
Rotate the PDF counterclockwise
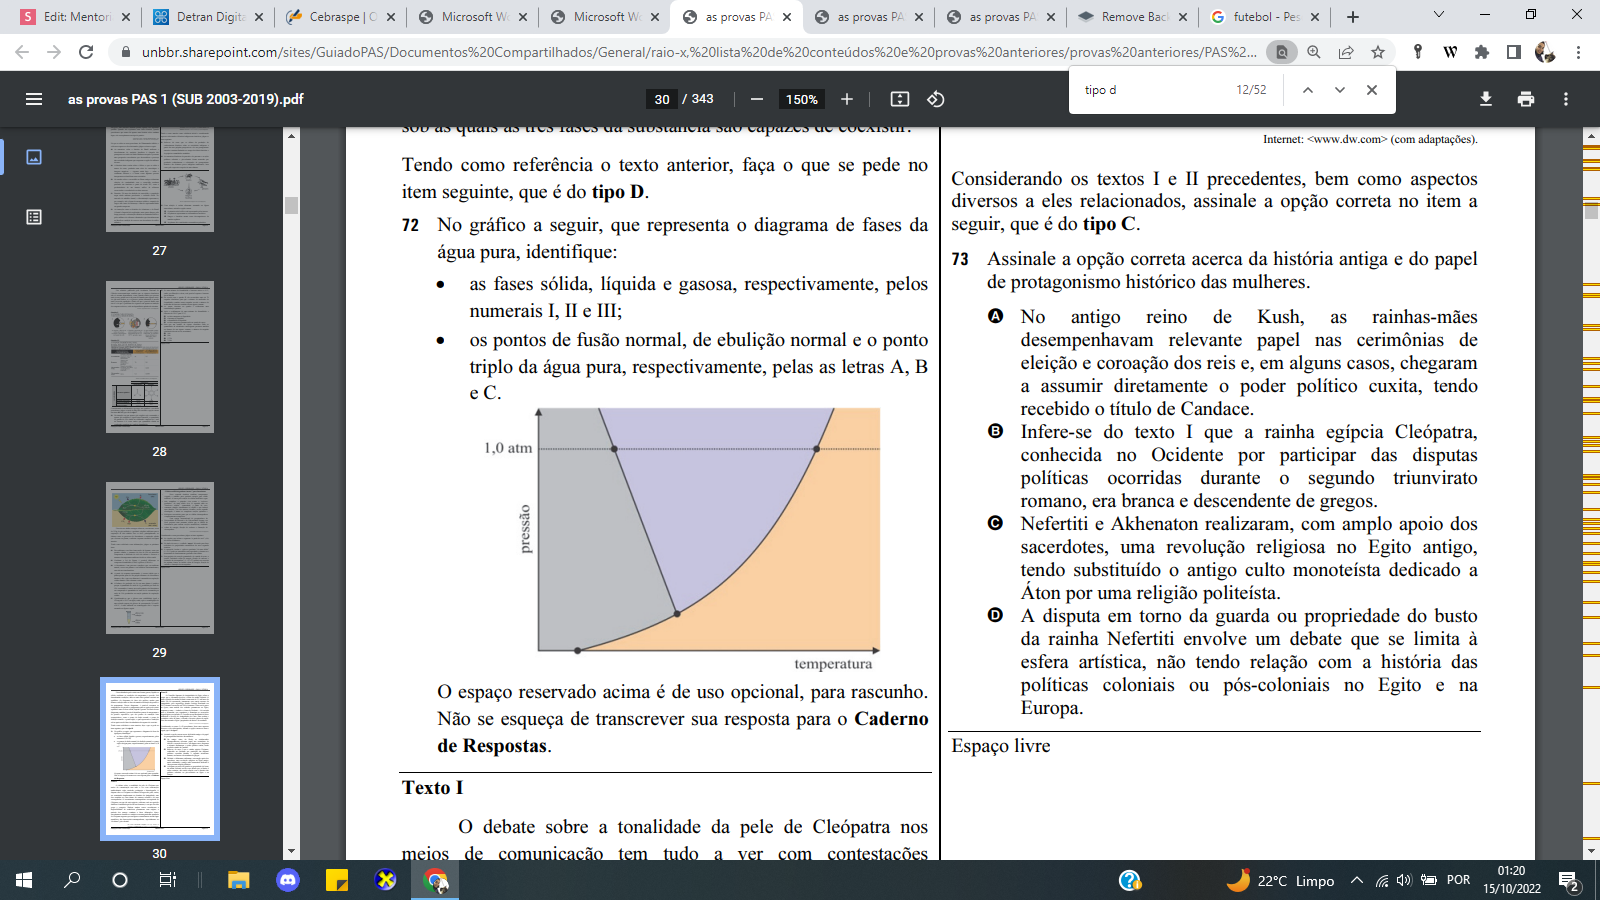936,99
